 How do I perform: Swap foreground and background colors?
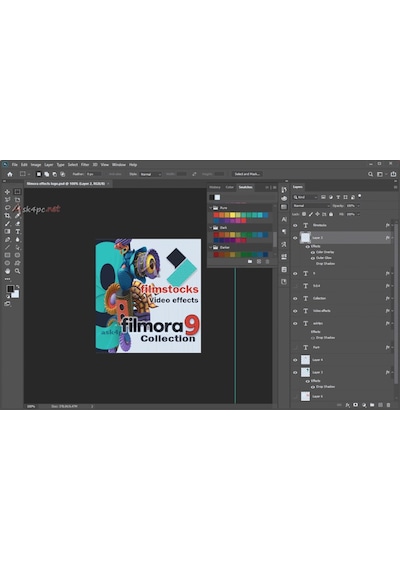(x=17, y=287)
